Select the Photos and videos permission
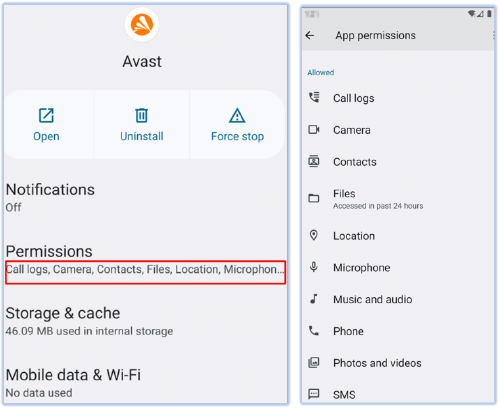 (398, 363)
